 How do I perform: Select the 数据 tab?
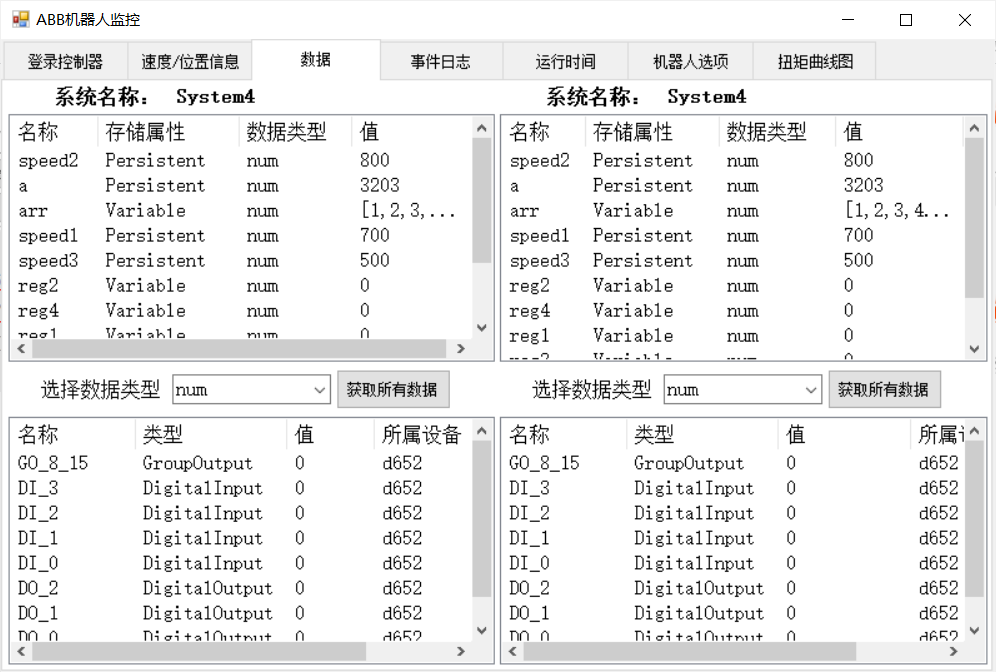click(315, 59)
